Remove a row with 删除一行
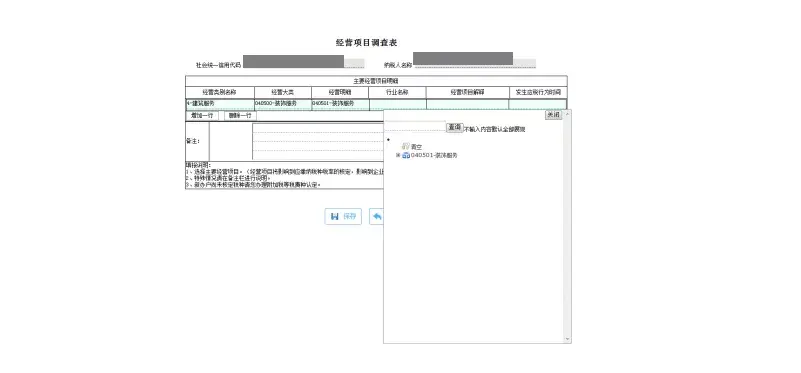Image resolution: width=801 pixels, height=373 pixels. click(x=240, y=116)
